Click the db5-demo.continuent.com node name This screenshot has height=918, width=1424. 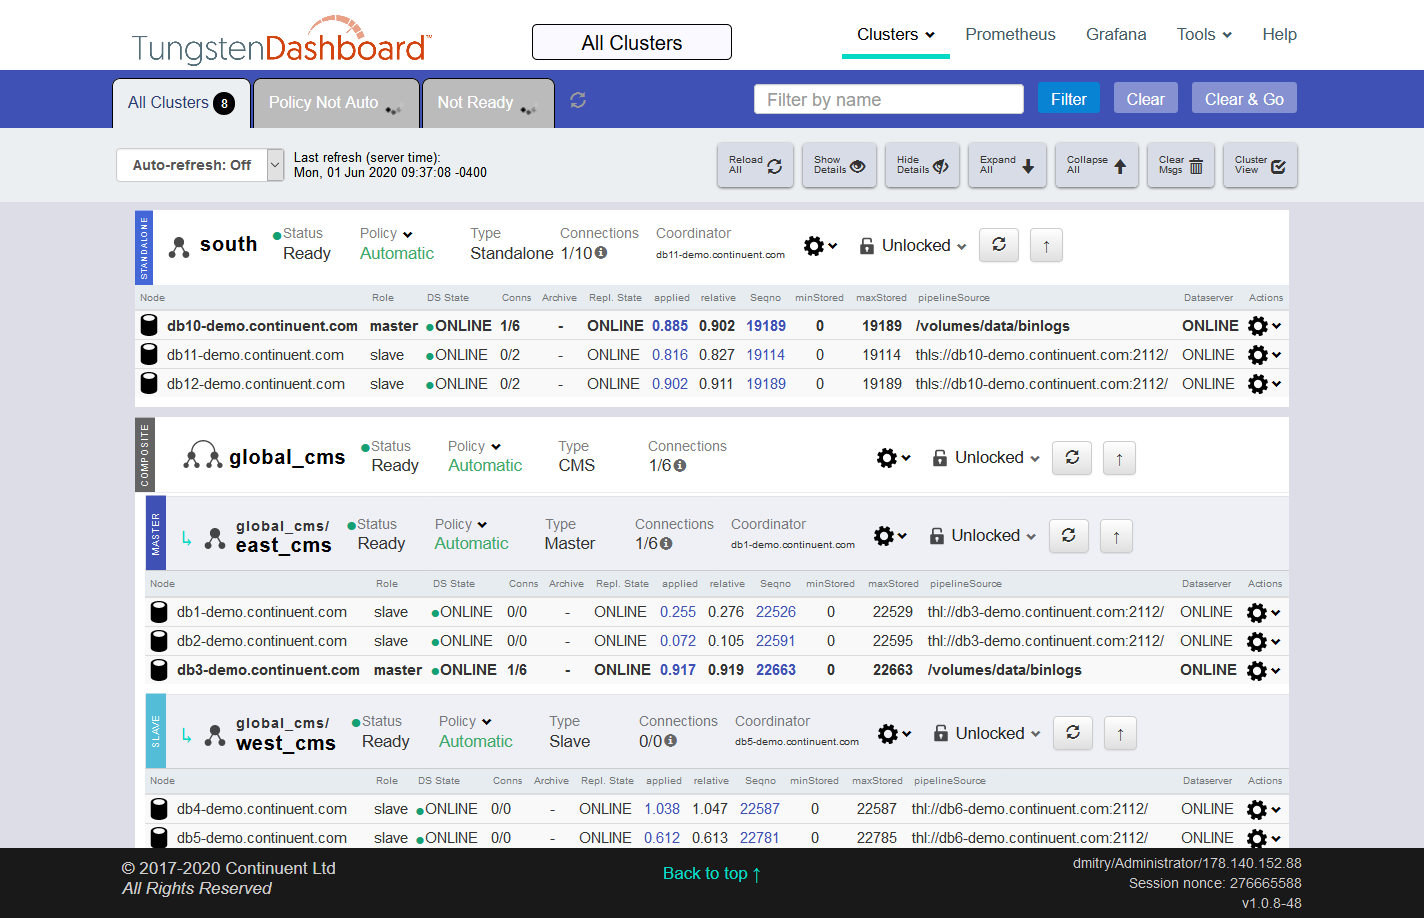tap(262, 838)
